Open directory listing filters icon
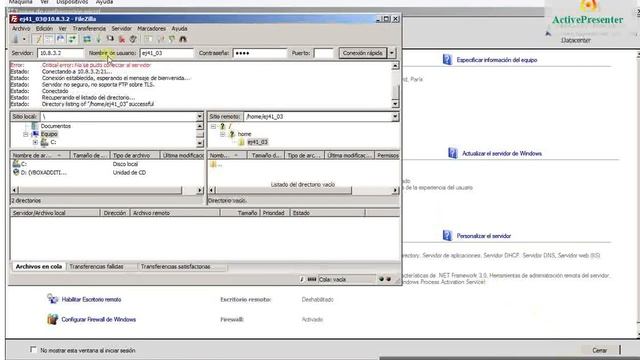640x360 pixels. click(x=148, y=39)
